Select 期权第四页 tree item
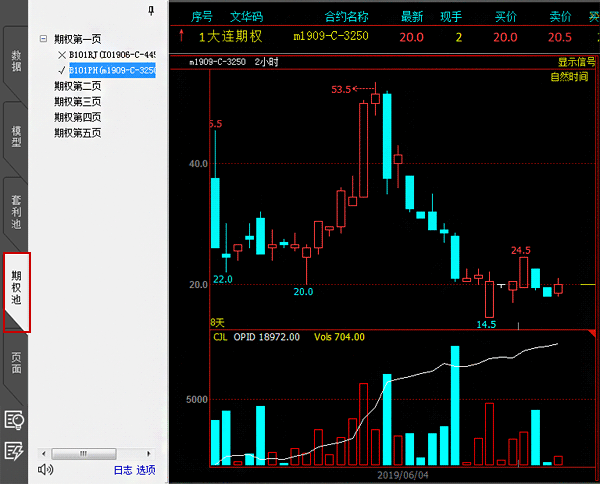The height and width of the screenshot is (484, 600). (x=78, y=117)
